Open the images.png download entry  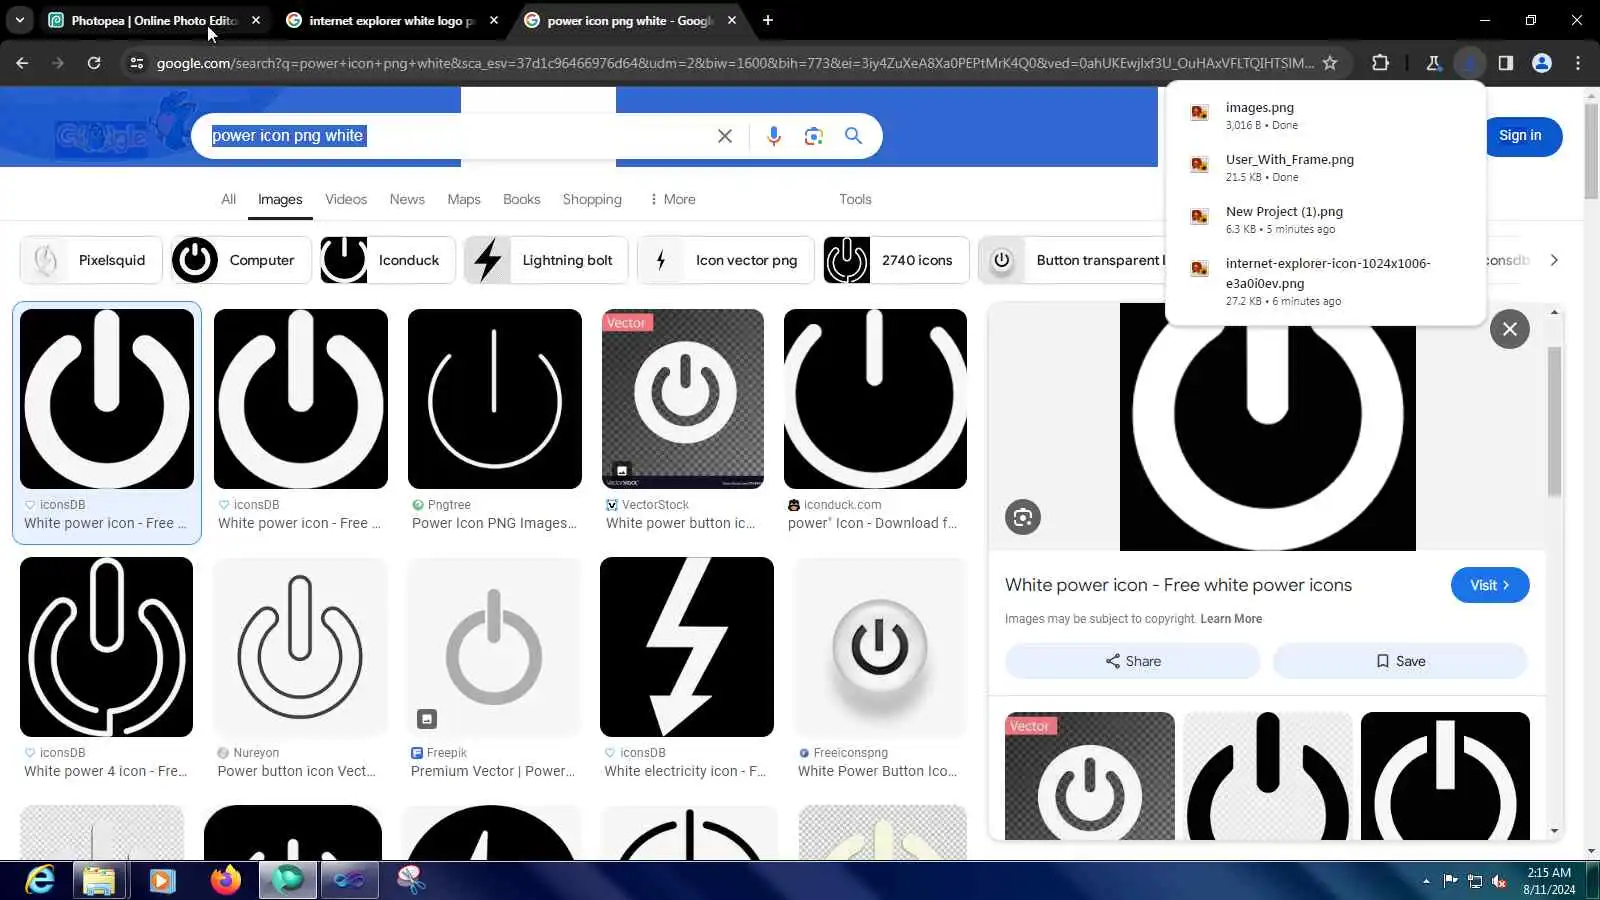[x=1325, y=115]
